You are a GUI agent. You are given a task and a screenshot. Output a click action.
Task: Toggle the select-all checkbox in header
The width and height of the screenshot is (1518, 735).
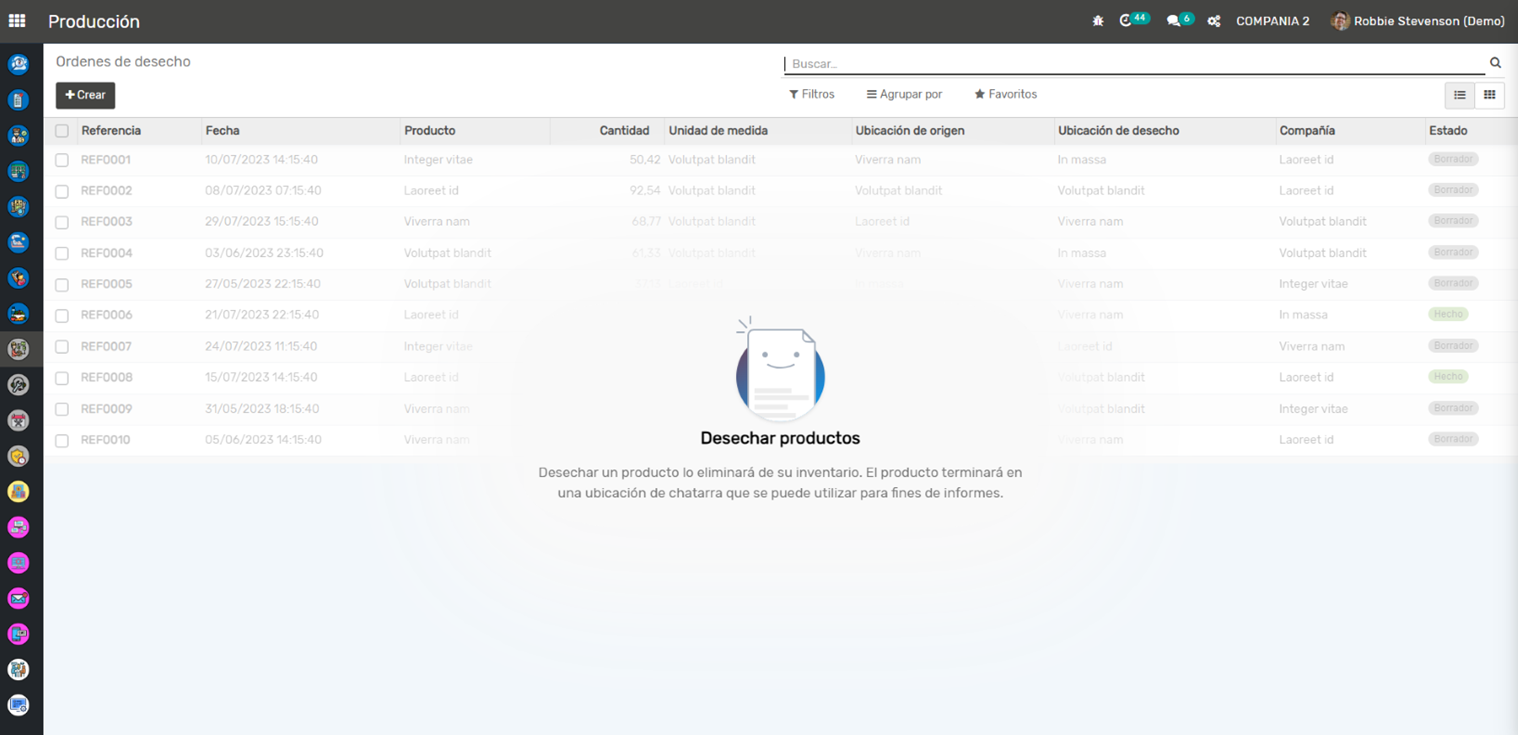coord(62,131)
